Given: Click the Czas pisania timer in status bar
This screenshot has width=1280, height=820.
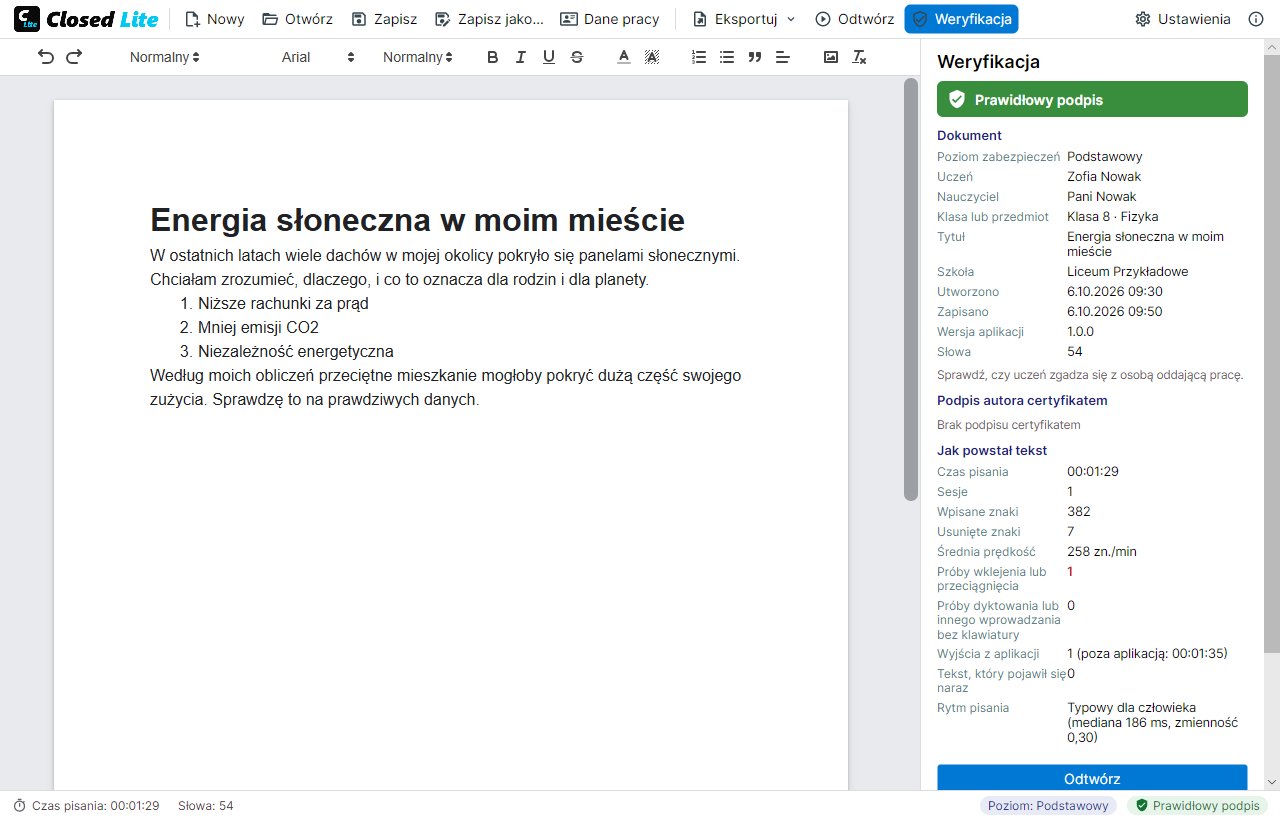Looking at the screenshot, I should point(86,806).
